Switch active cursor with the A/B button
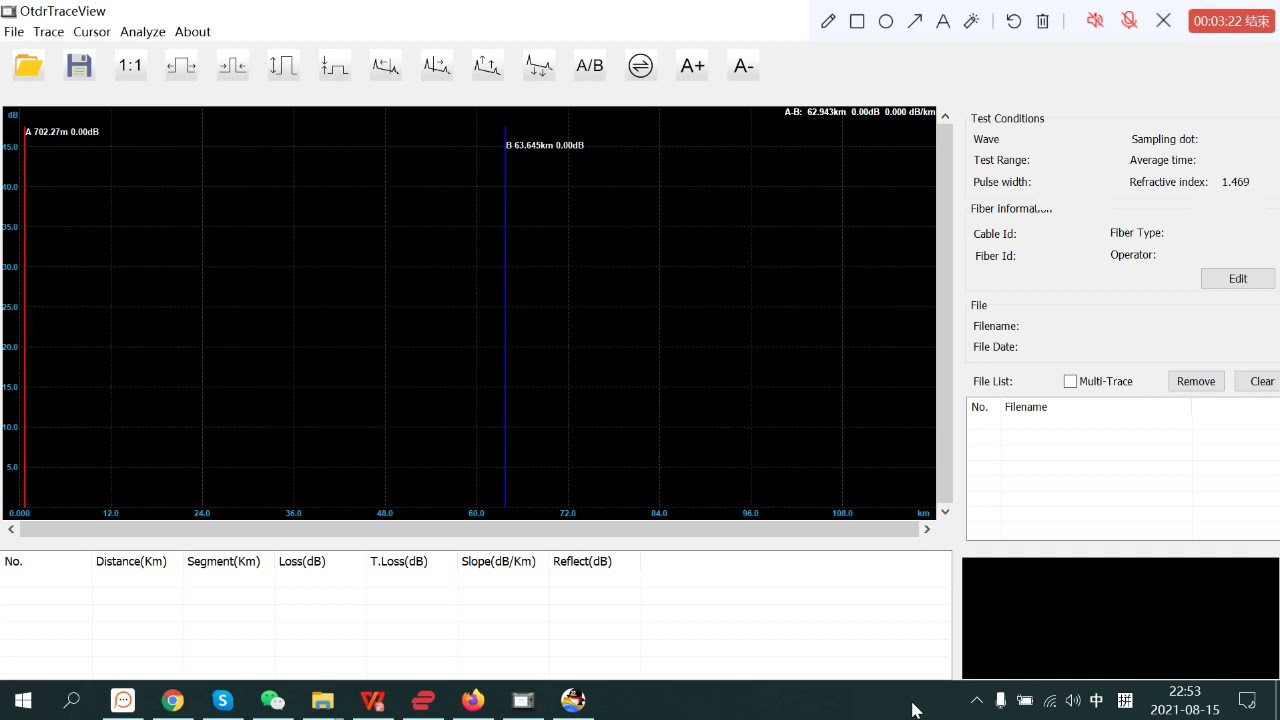The height and width of the screenshot is (720, 1280). click(590, 66)
